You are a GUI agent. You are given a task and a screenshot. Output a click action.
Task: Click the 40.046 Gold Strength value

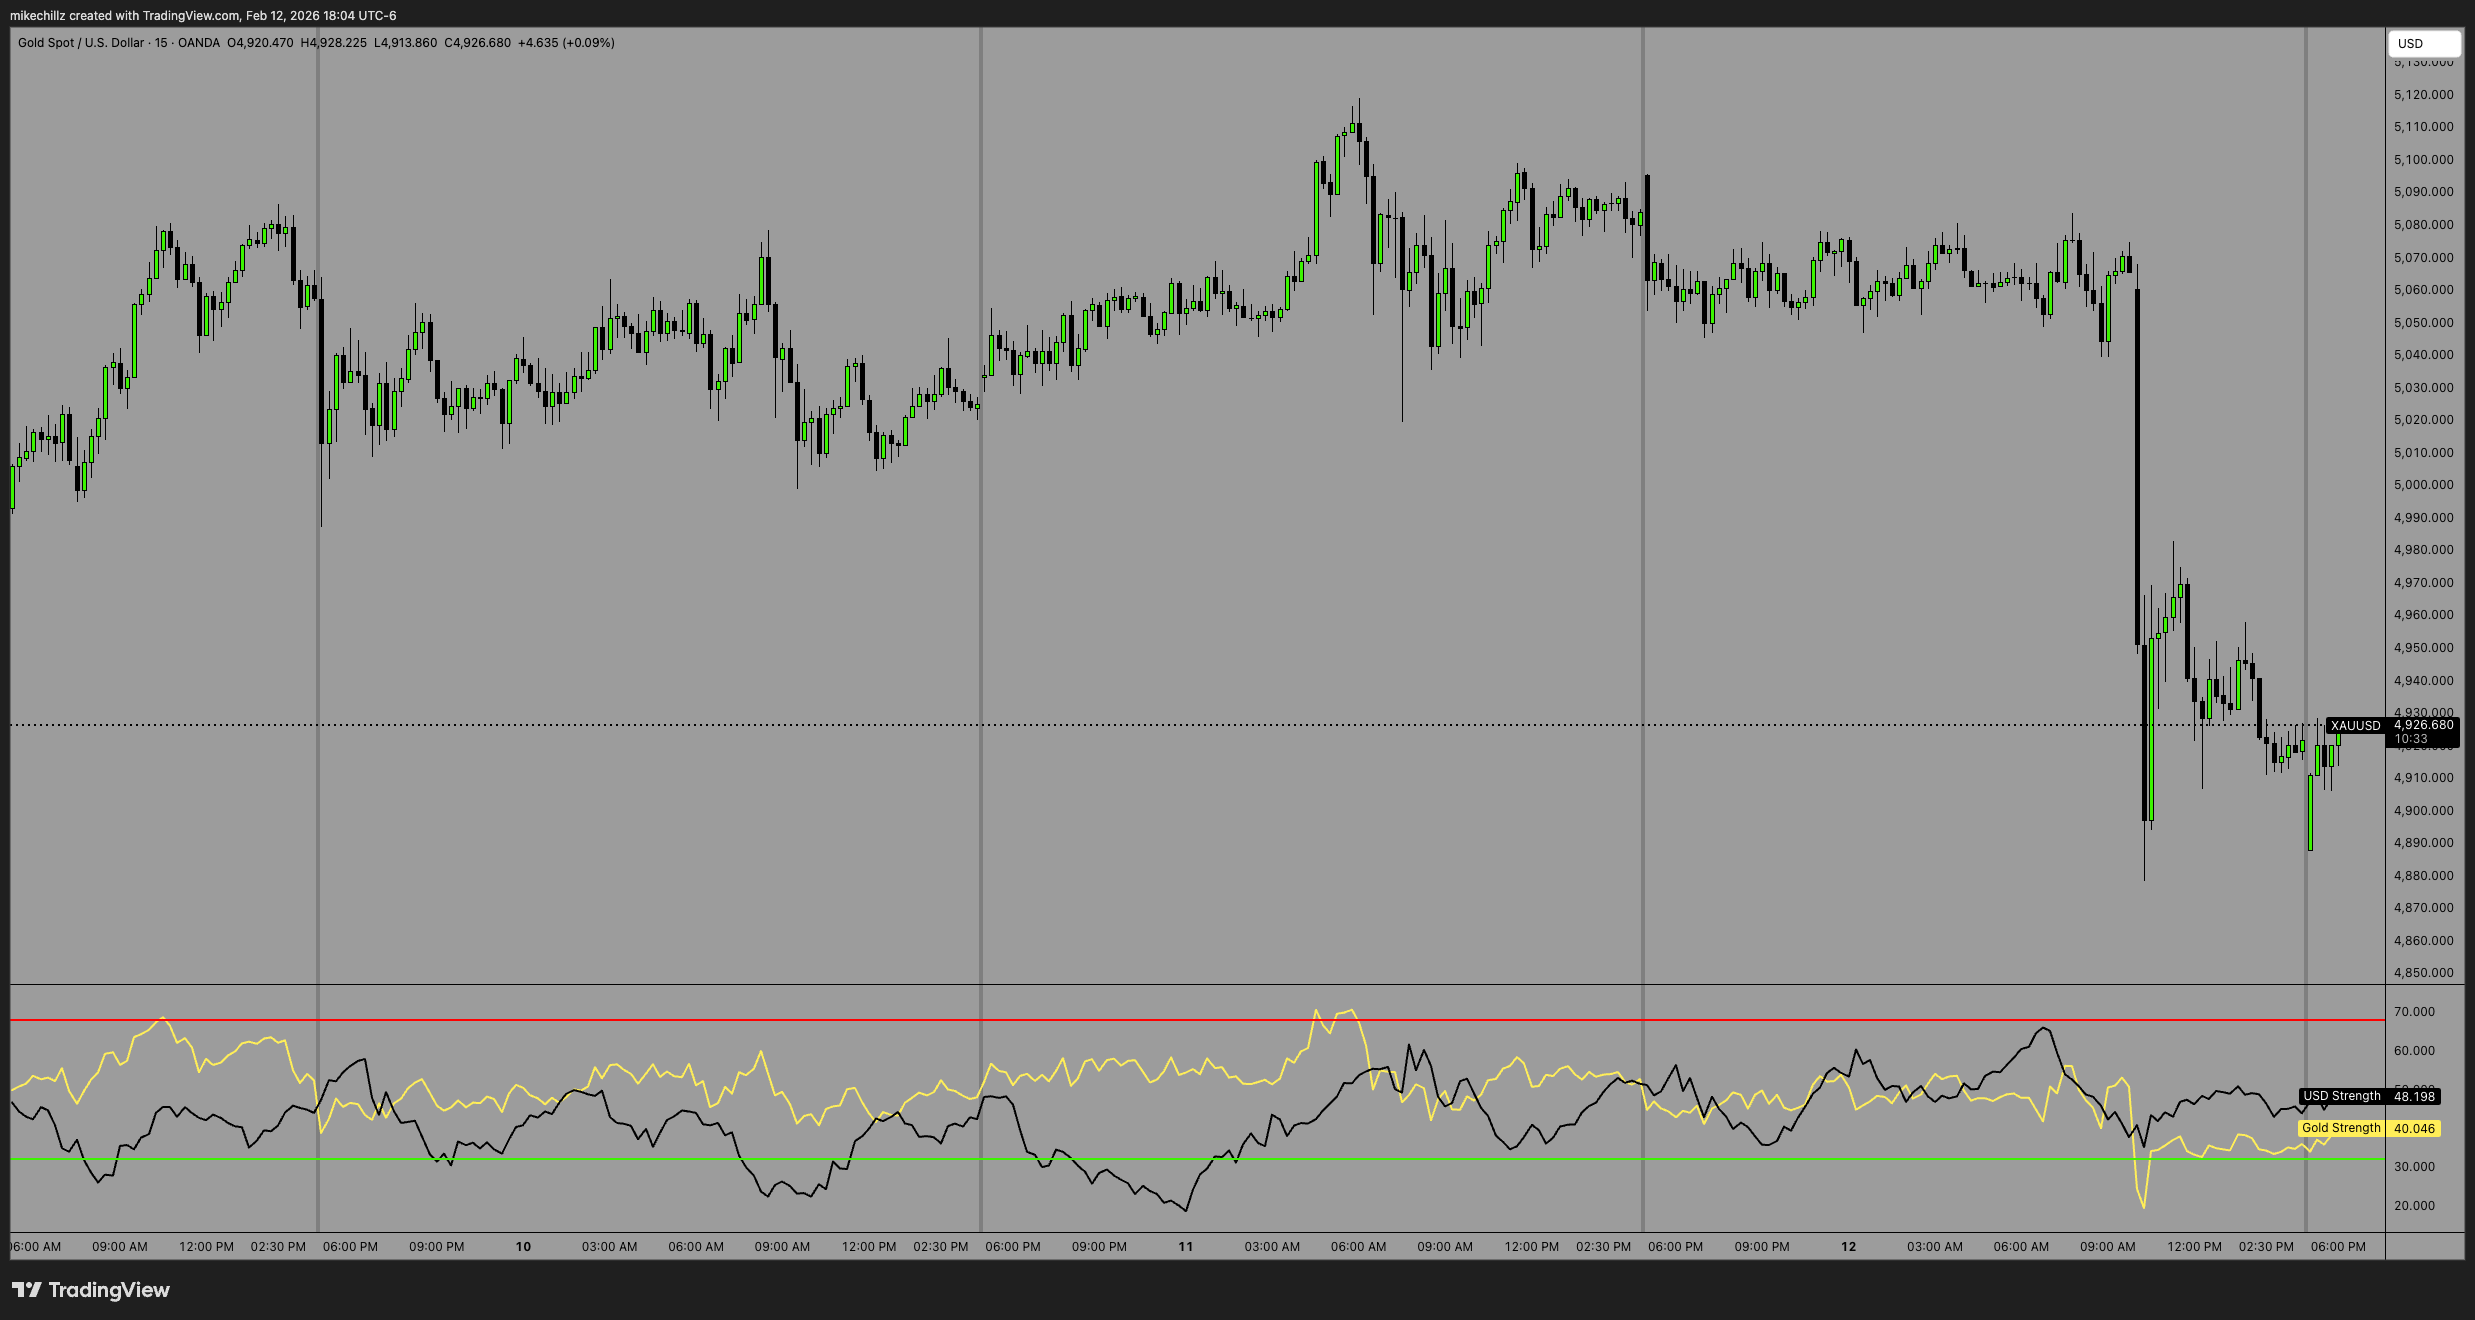2414,1129
